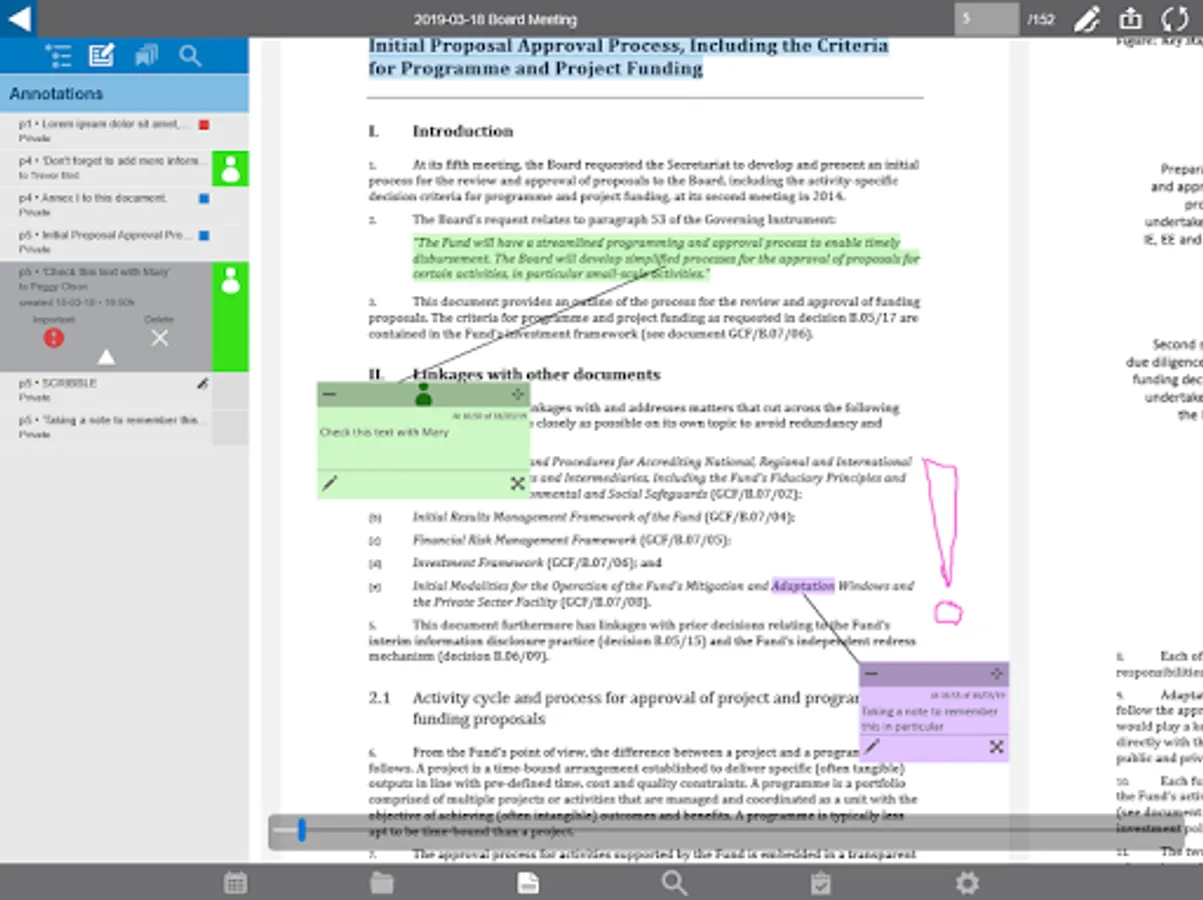Minimize the green sticky note
The image size is (1203, 900).
pyautogui.click(x=329, y=395)
